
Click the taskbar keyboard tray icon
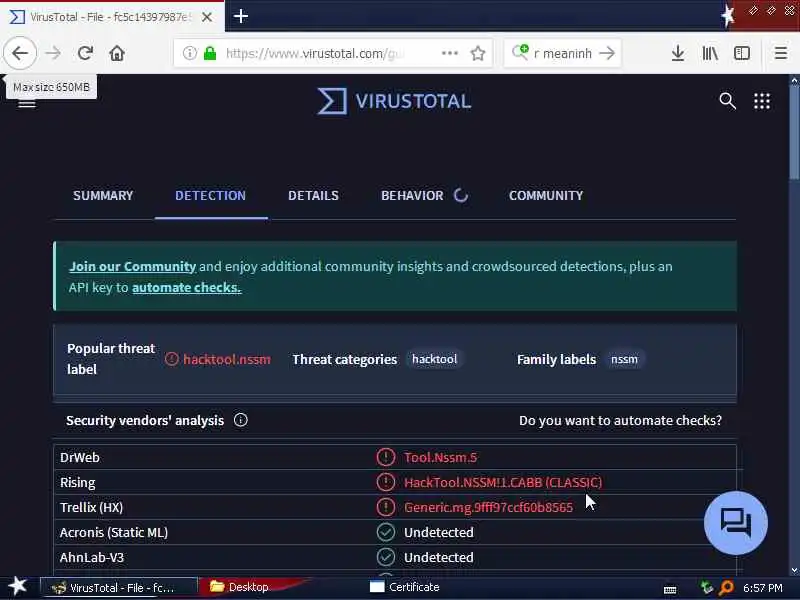(x=670, y=589)
